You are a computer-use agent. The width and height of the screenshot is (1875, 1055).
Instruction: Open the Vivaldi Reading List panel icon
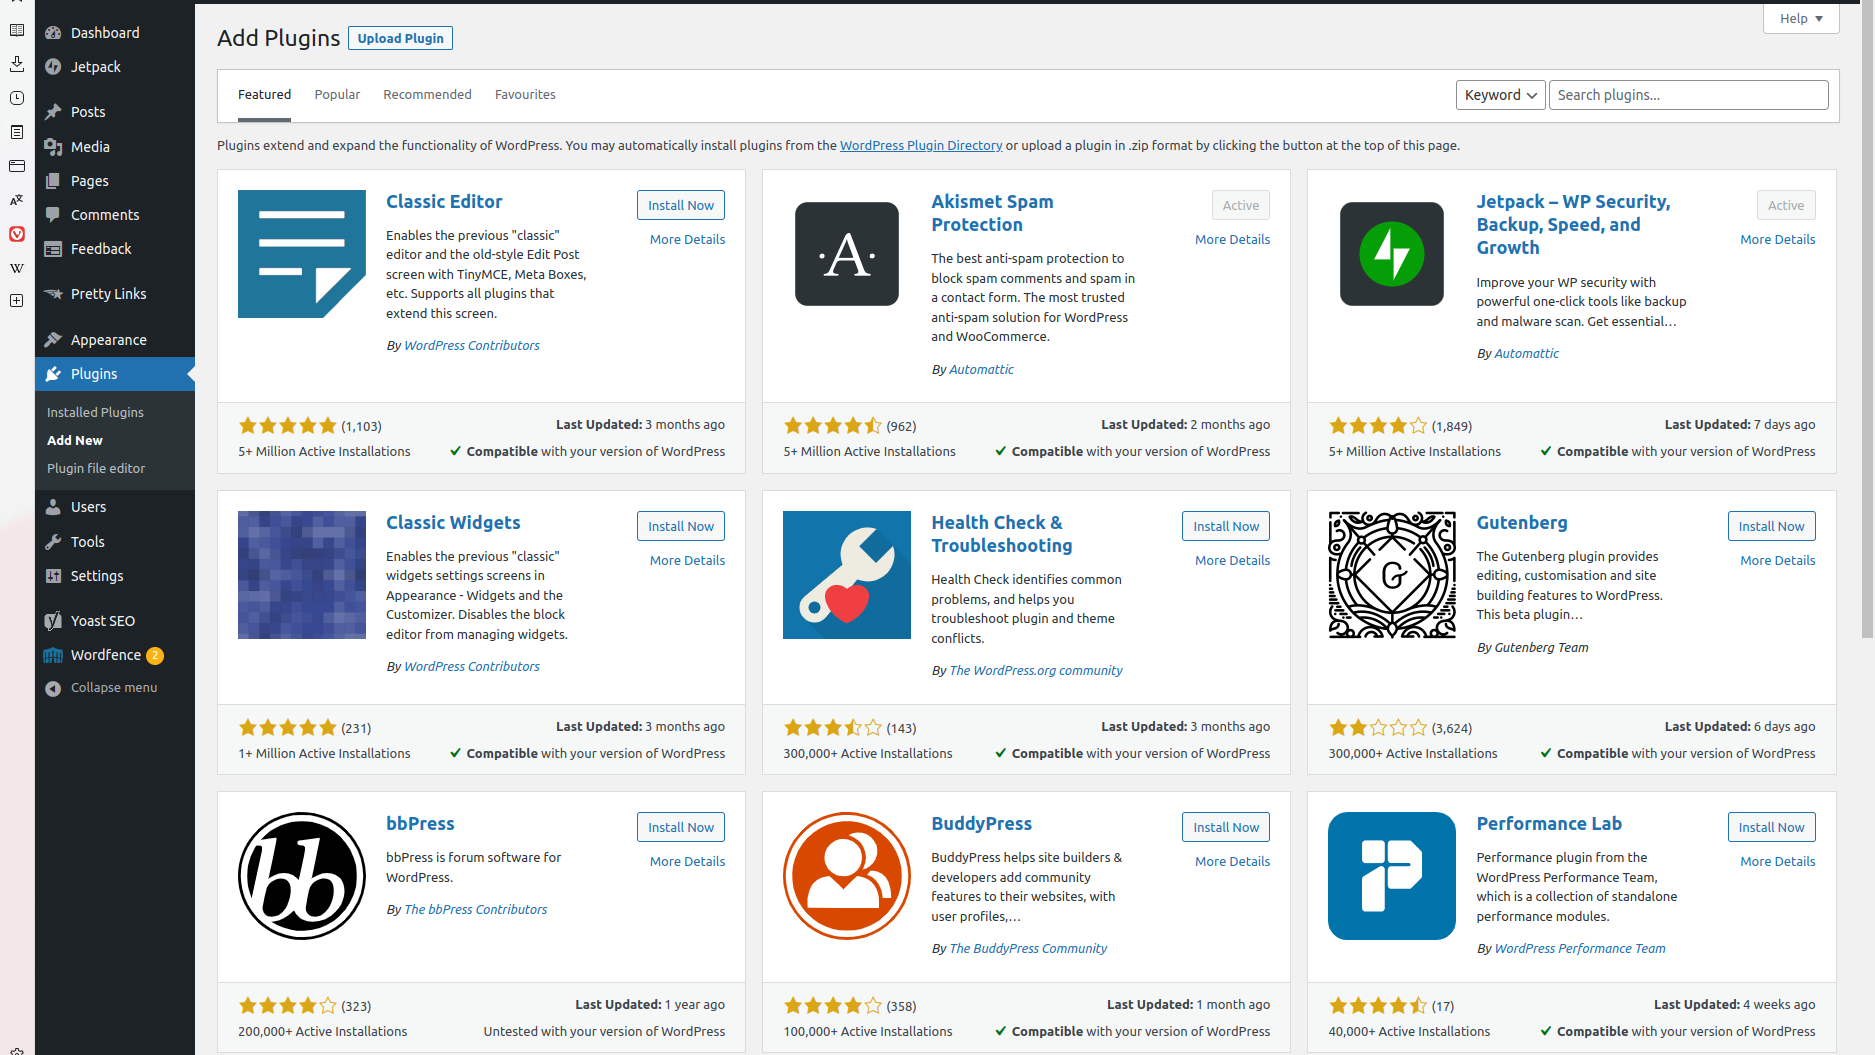(17, 30)
